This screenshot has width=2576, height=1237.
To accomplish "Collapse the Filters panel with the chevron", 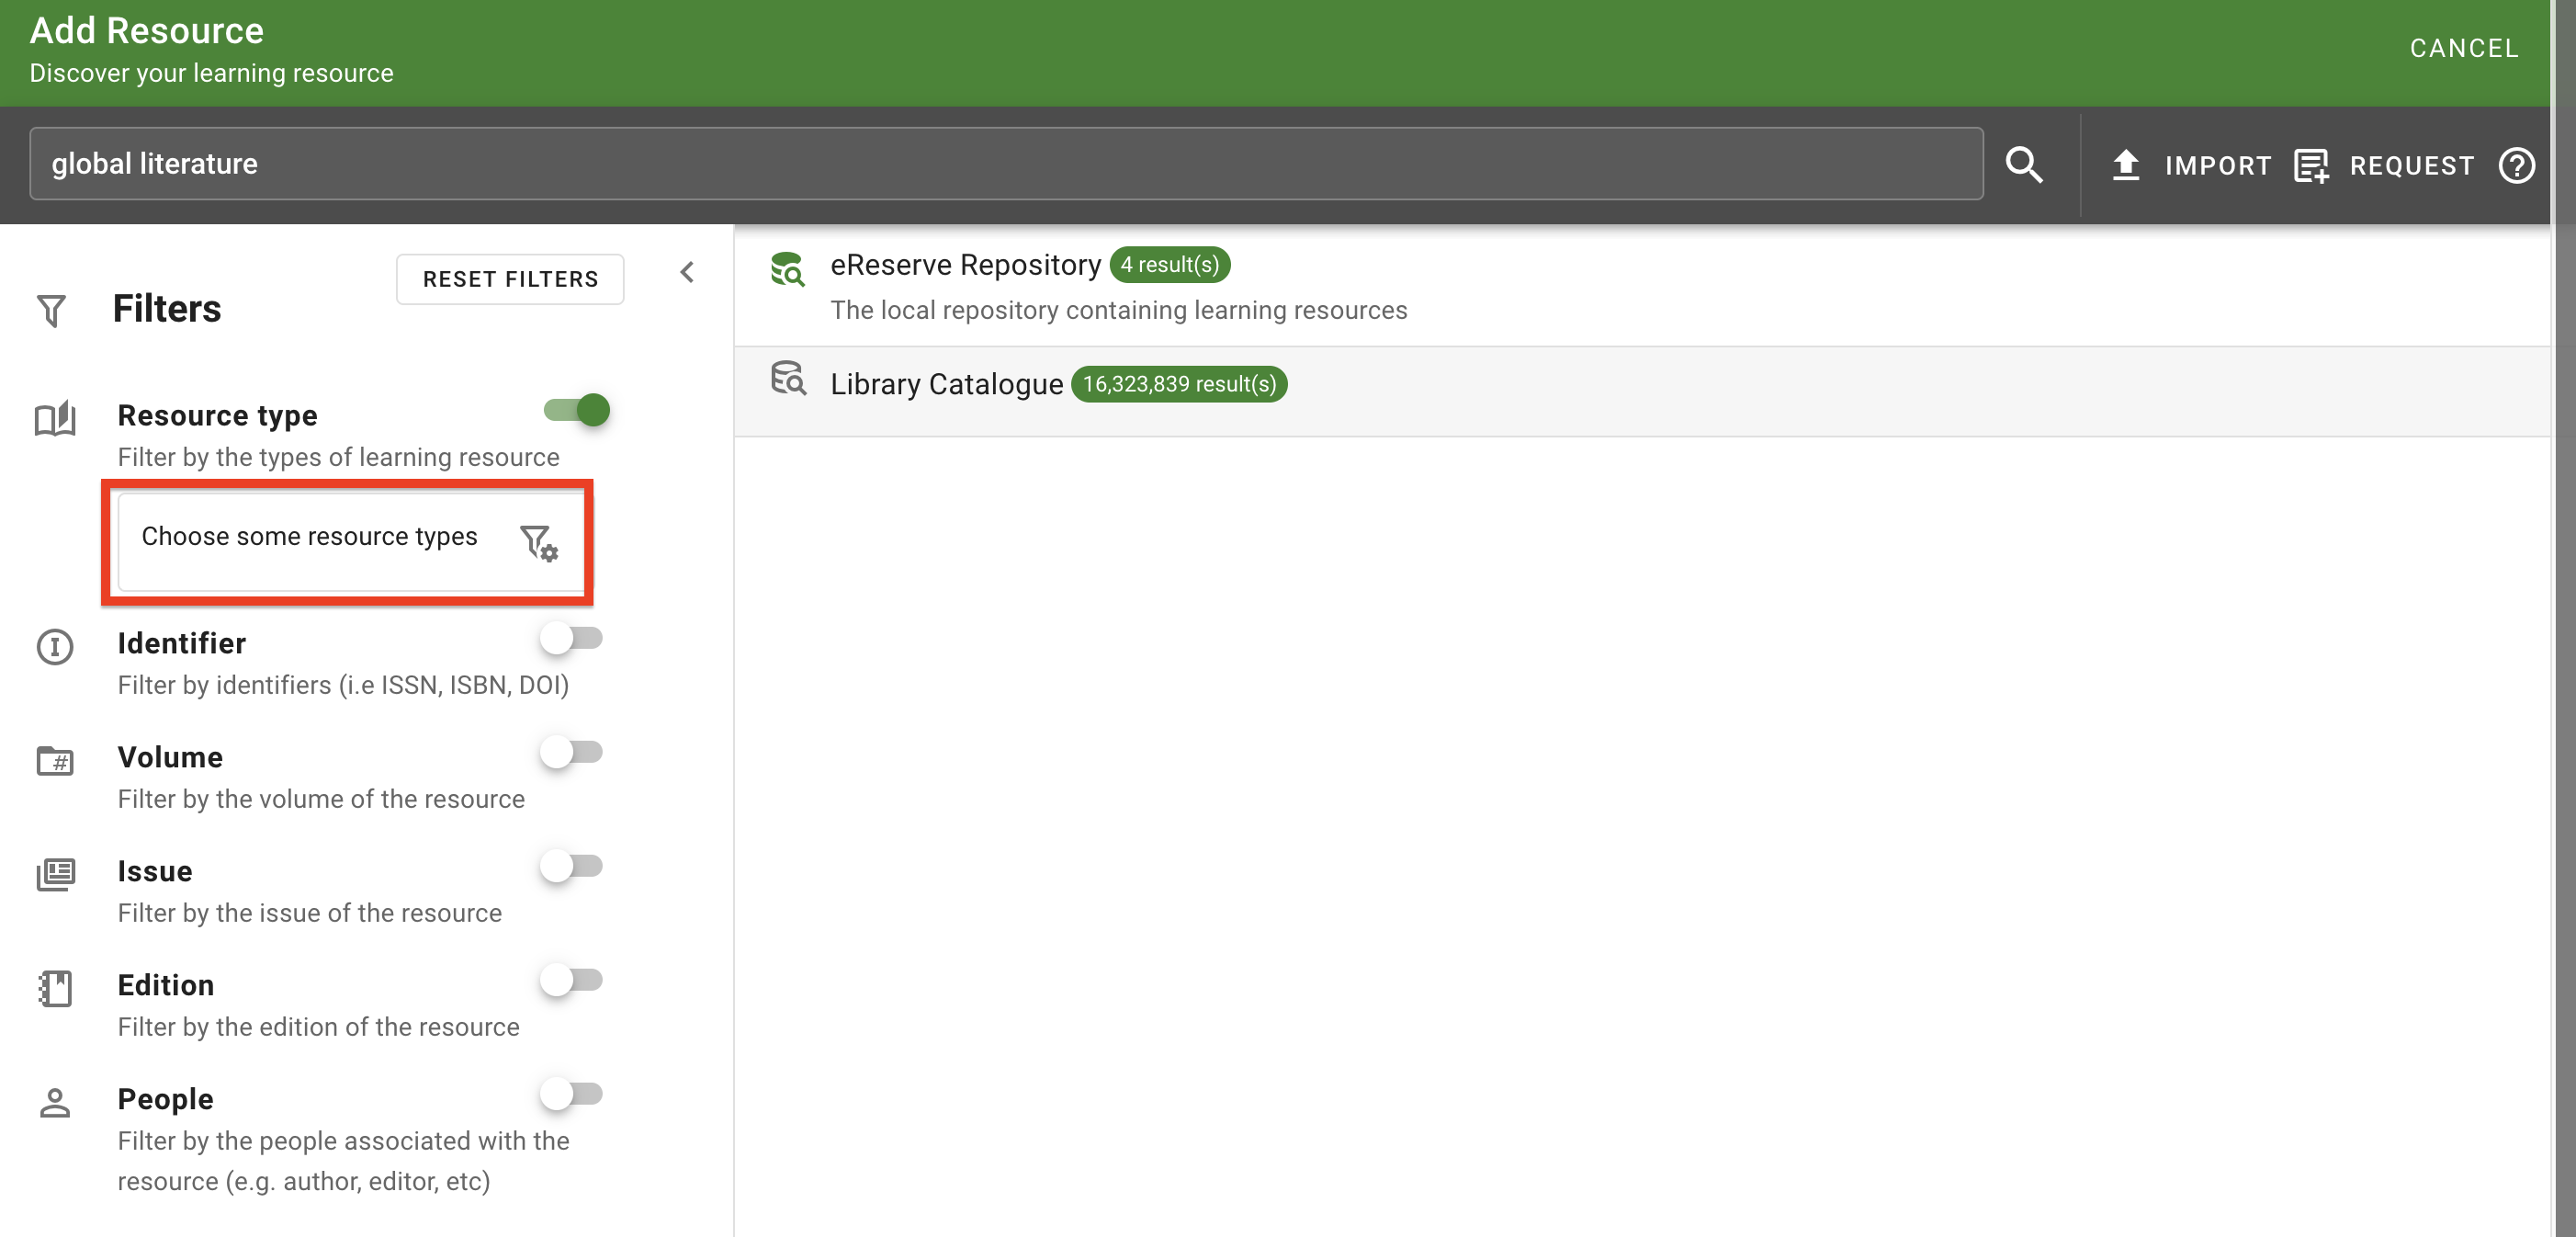I will click(x=687, y=271).
